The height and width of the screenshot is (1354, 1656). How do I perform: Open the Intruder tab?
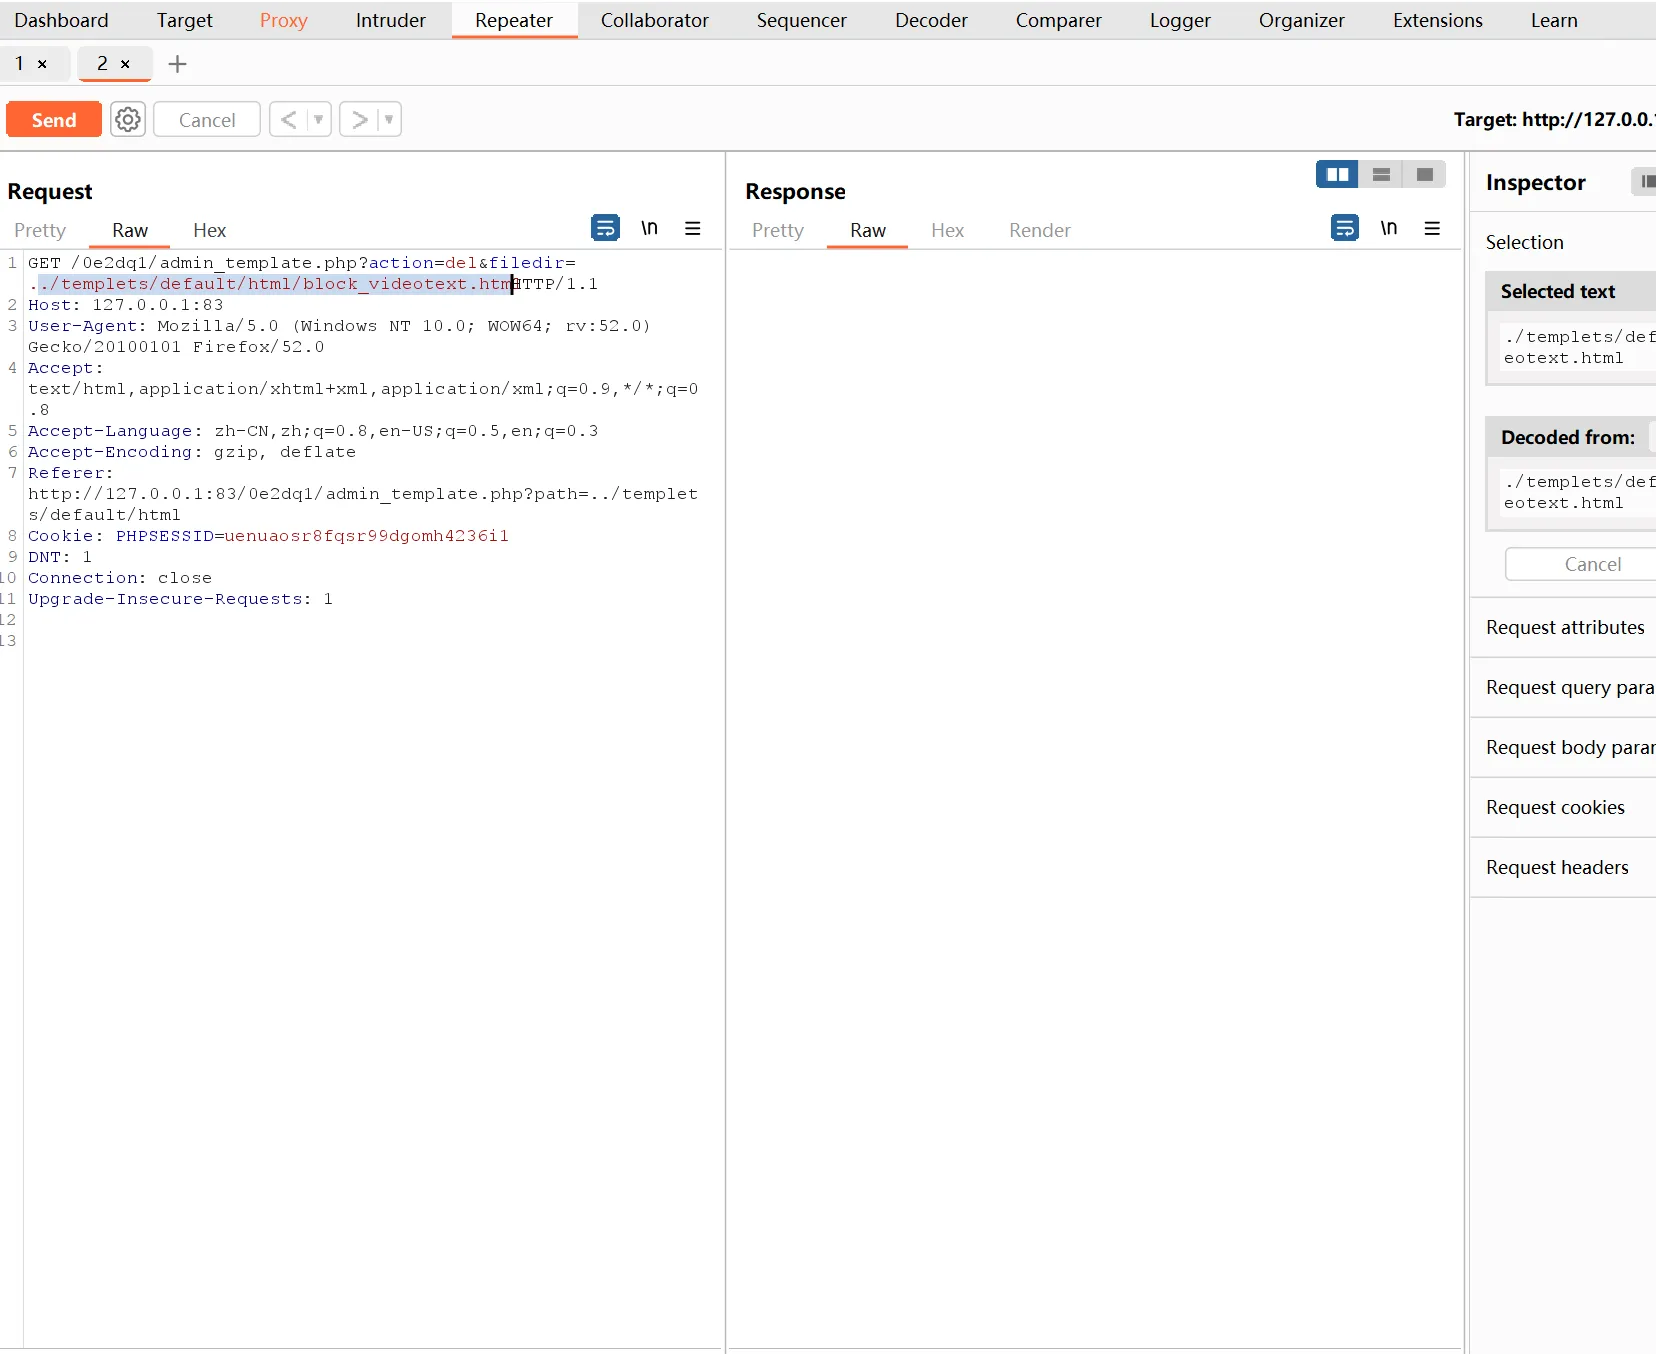(x=390, y=20)
